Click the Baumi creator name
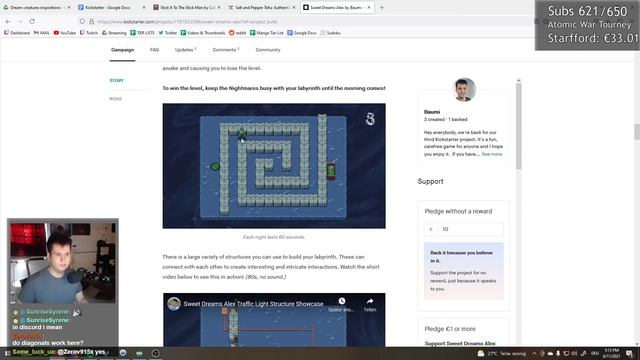Viewport: 640px width, 360px height. click(431, 112)
